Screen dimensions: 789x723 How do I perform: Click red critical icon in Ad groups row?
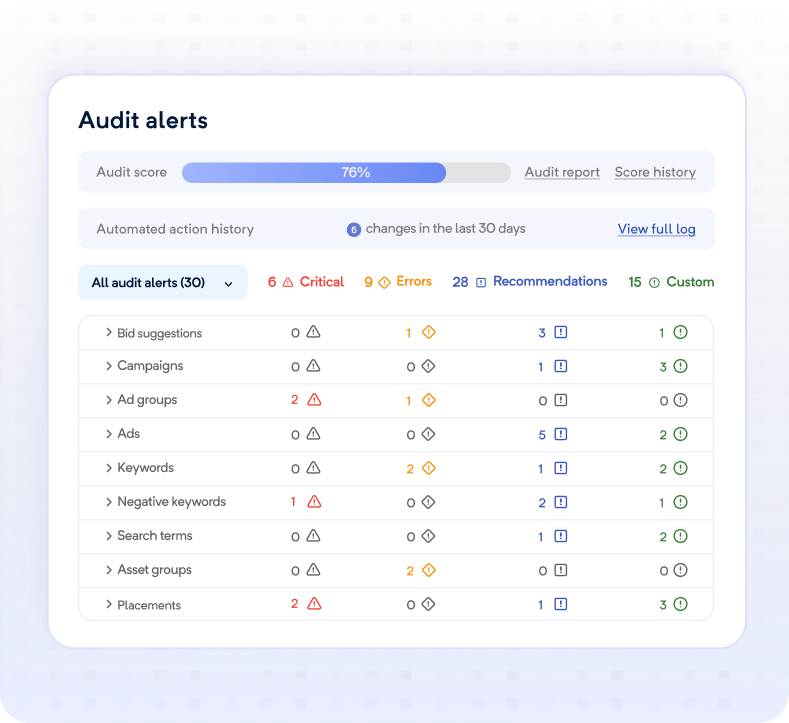pos(314,400)
